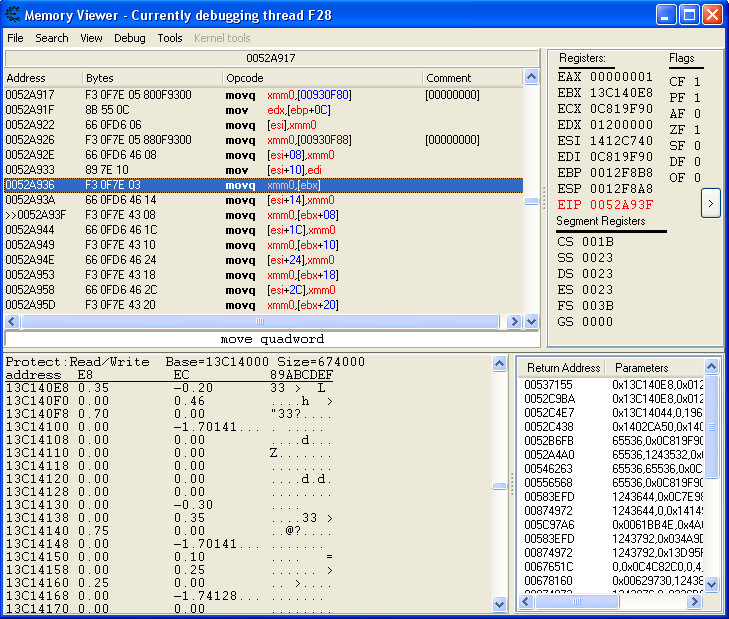Select the EBP register value 0012F8B8
The height and width of the screenshot is (619, 729).
point(621,173)
